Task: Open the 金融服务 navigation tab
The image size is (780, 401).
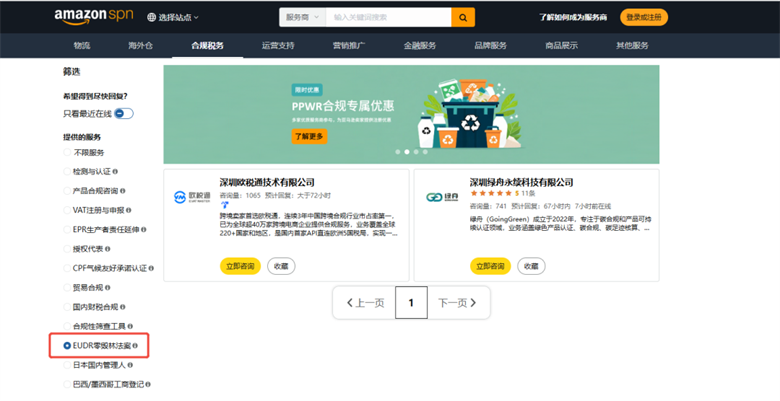Action: click(x=420, y=45)
